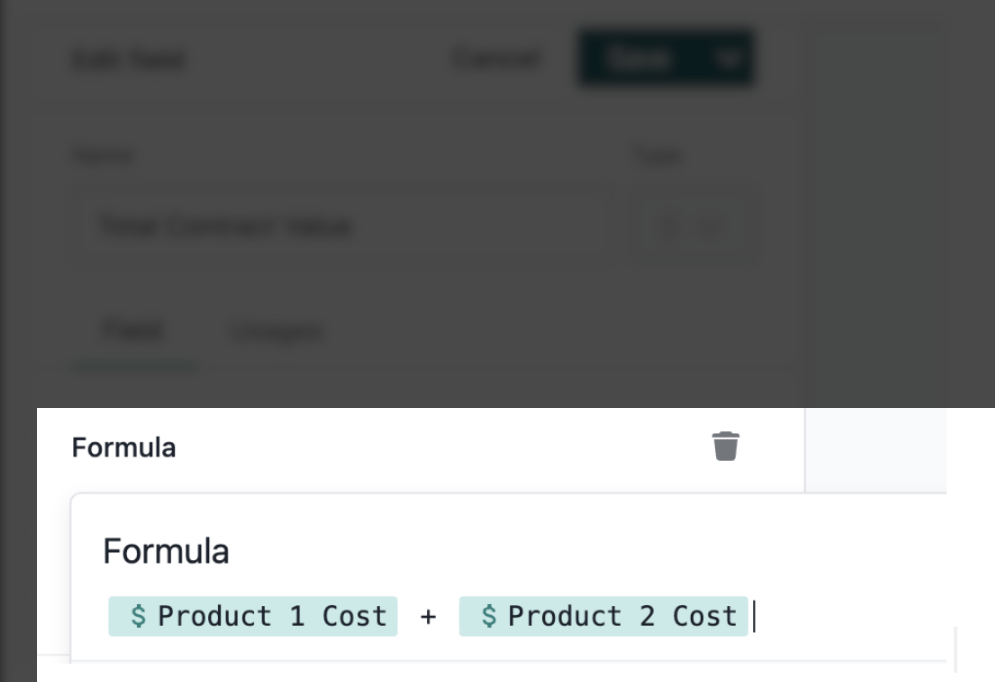
Task: Click the gray side panel beside Formula
Action: pyautogui.click(x=876, y=450)
